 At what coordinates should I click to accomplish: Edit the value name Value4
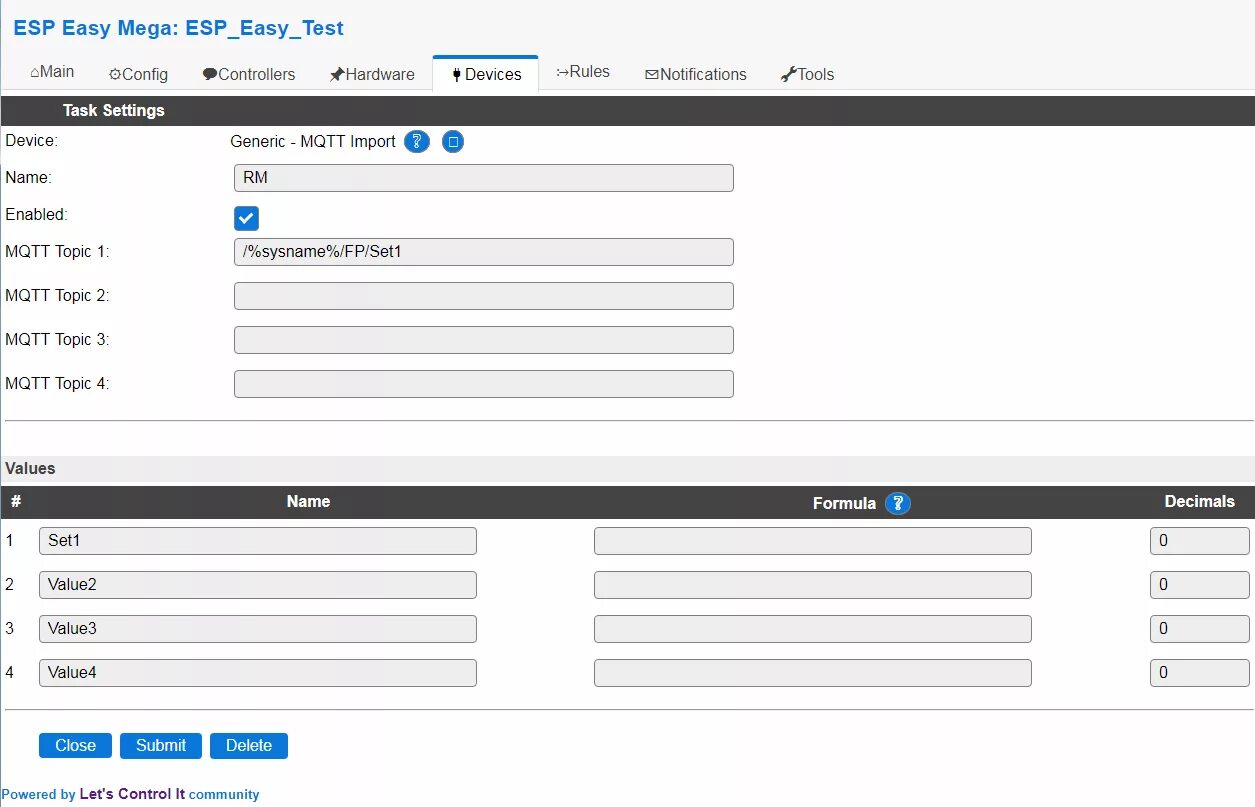pyautogui.click(x=258, y=673)
